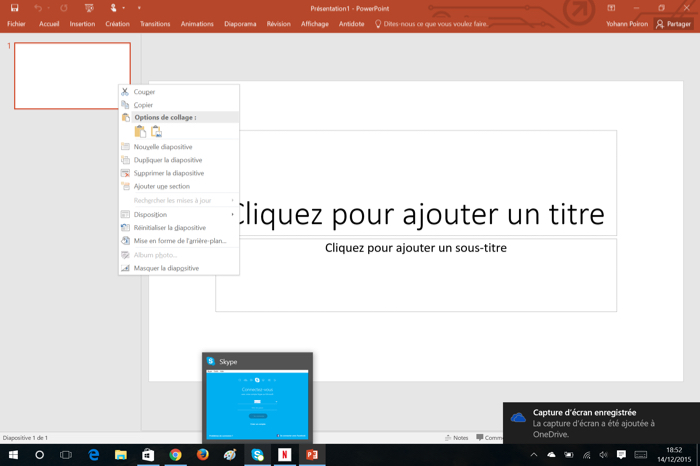Switch to the Insertion ribbon tab
The width and height of the screenshot is (700, 466).
coord(82,24)
